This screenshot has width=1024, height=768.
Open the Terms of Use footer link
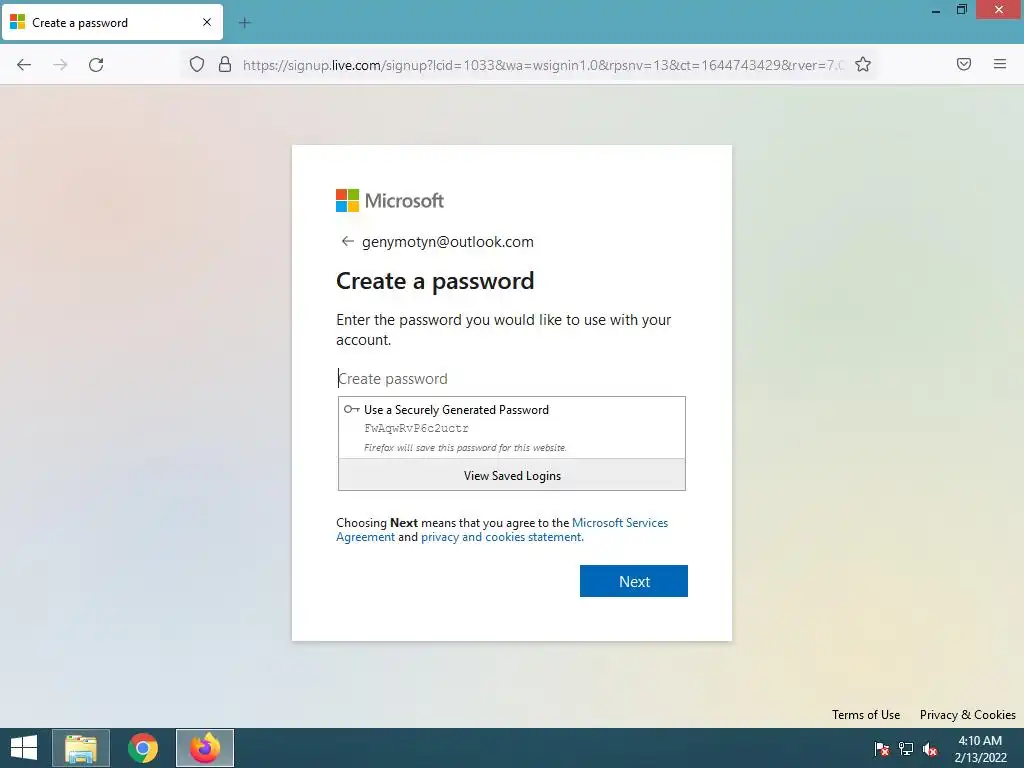[x=865, y=714]
